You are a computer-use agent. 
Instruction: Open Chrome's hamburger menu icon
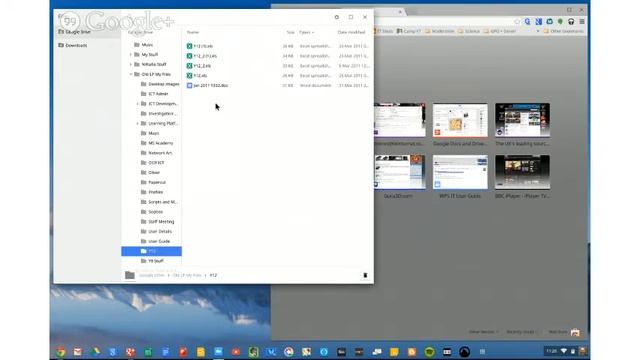[582, 21]
